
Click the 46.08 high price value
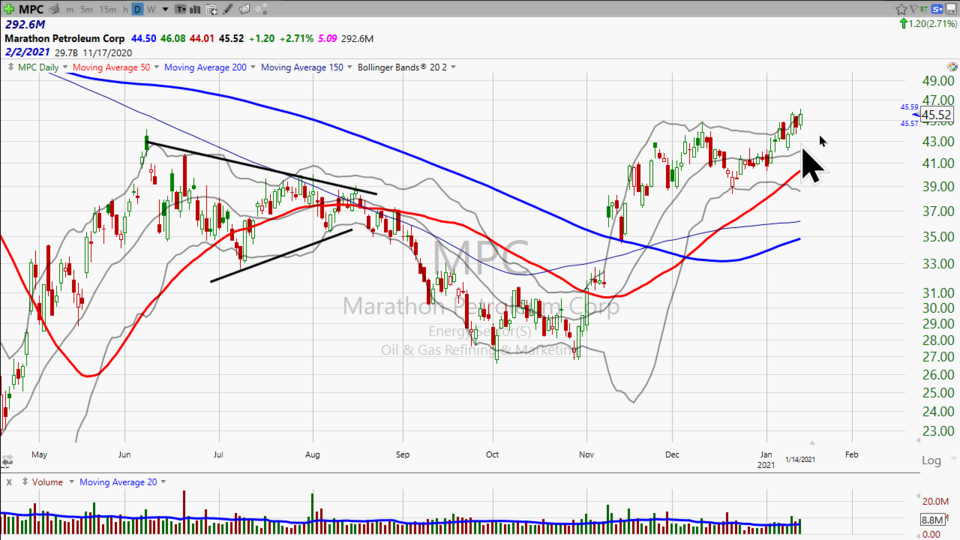click(173, 39)
